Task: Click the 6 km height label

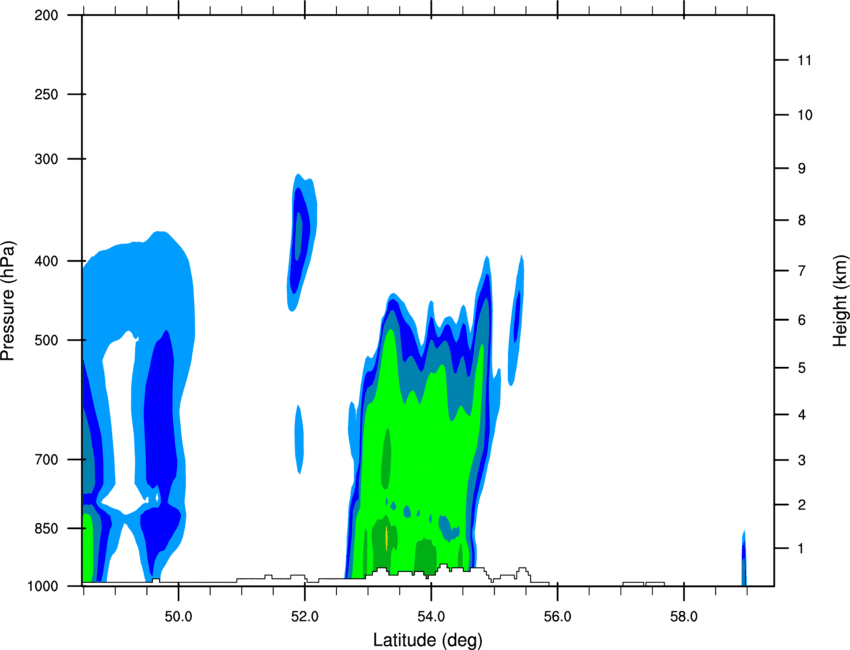Action: pyautogui.click(x=802, y=320)
